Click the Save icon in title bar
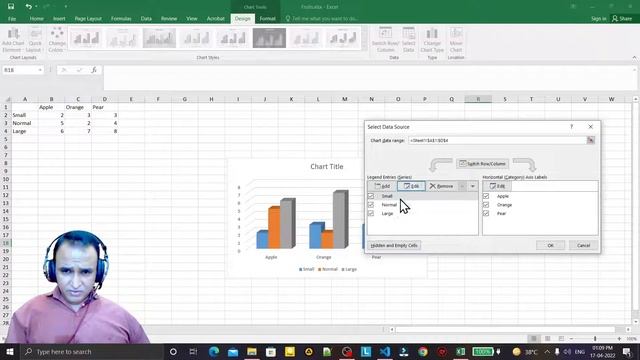 click(x=11, y=7)
